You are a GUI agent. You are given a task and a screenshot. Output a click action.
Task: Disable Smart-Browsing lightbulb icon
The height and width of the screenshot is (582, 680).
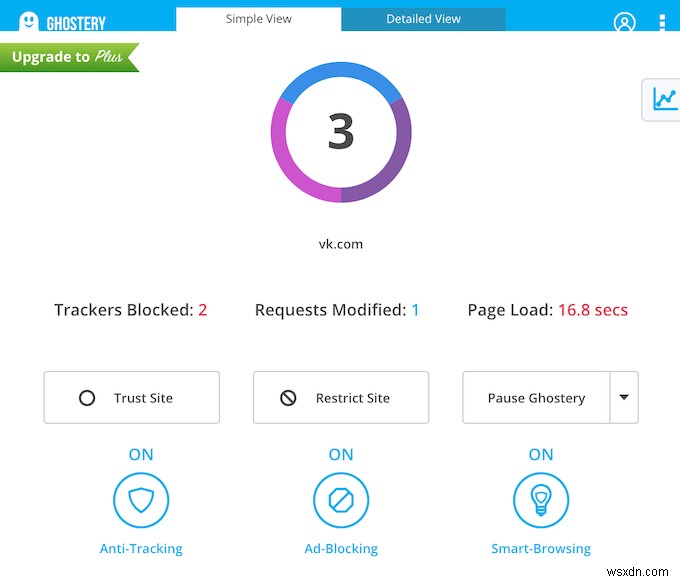point(541,500)
